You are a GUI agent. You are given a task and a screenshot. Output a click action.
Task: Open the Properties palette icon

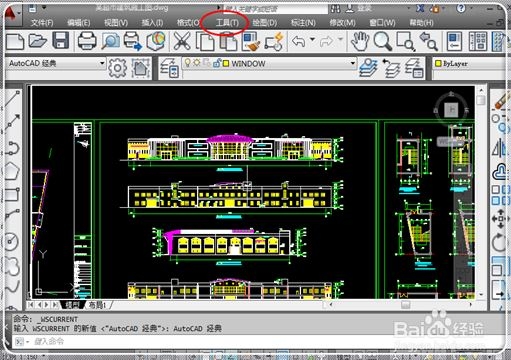point(454,41)
